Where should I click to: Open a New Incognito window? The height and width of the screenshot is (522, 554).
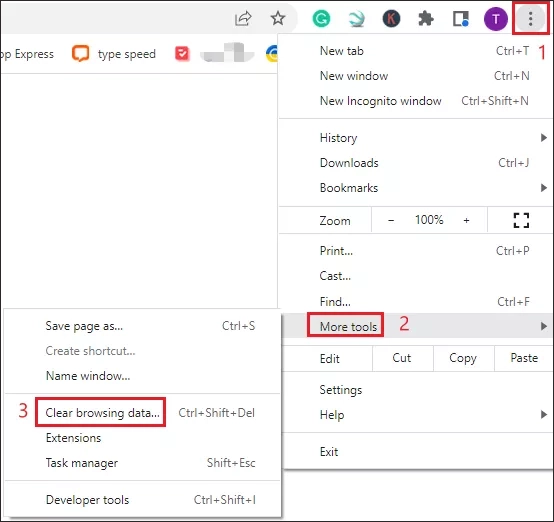coord(416,101)
